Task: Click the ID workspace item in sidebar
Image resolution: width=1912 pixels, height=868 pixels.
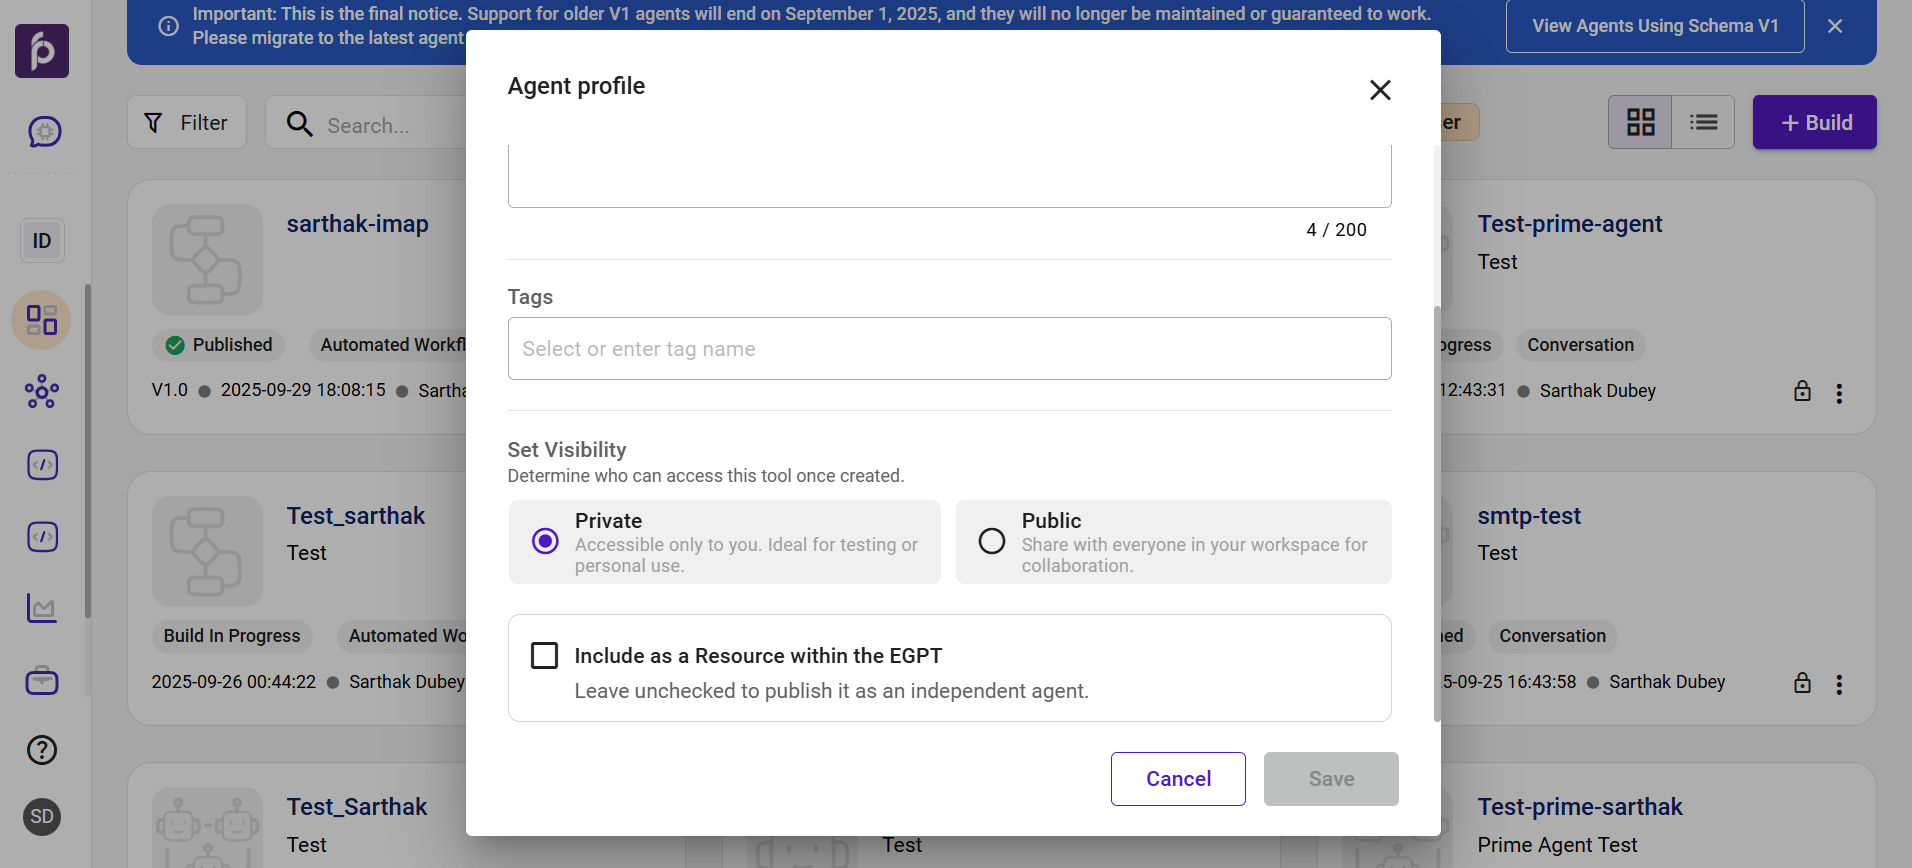Action: (x=42, y=241)
